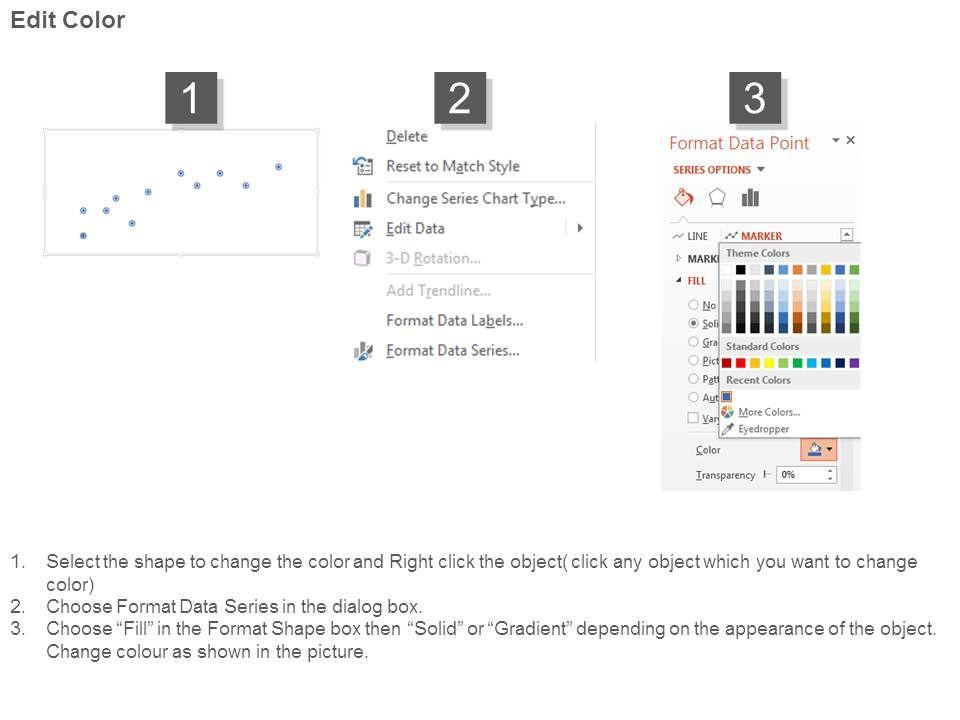960x720 pixels.
Task: Select the No fill radio button
Action: (694, 305)
